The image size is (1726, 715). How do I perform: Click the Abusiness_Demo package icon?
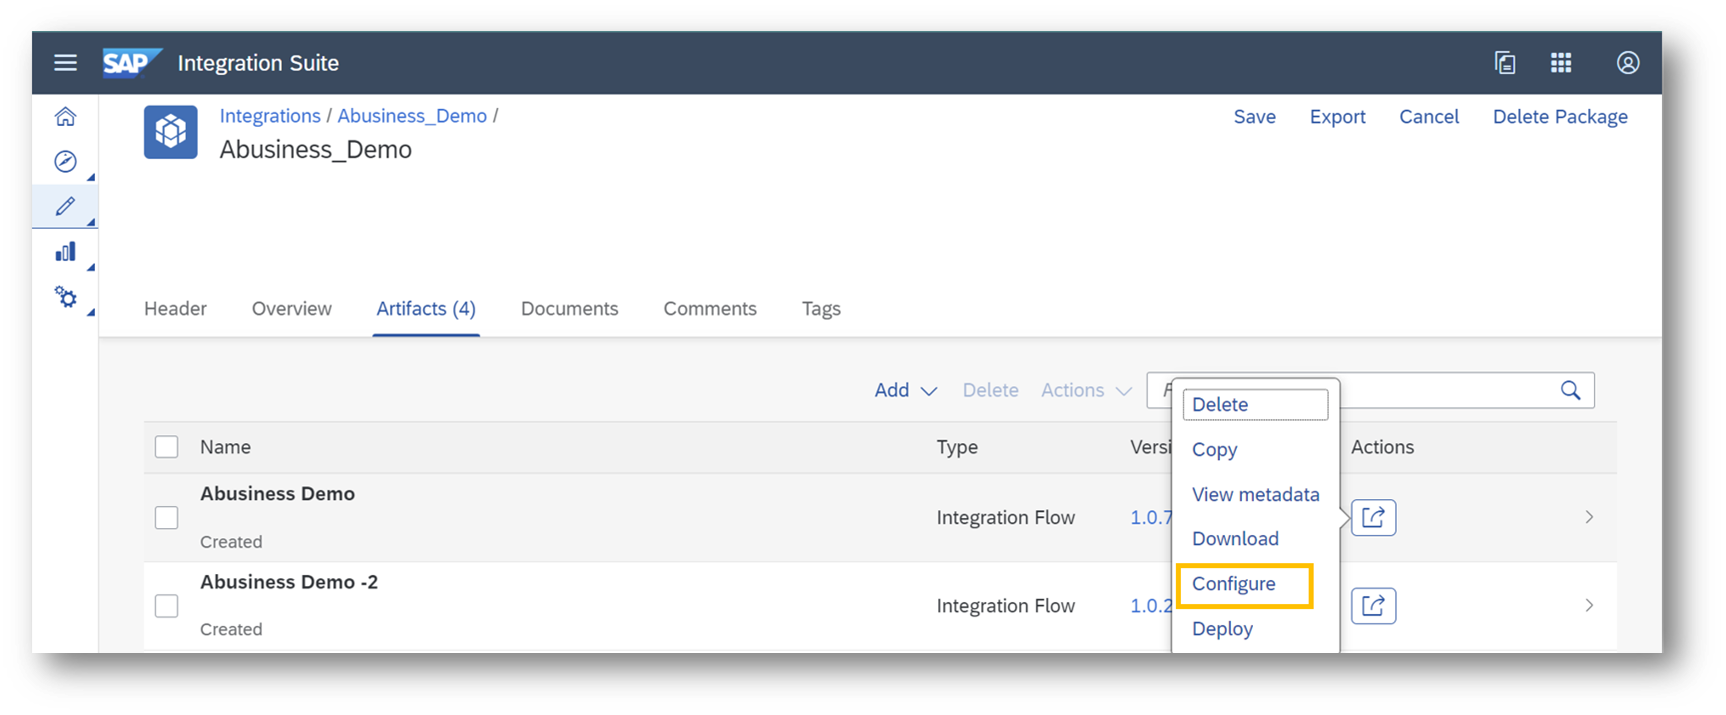171,132
